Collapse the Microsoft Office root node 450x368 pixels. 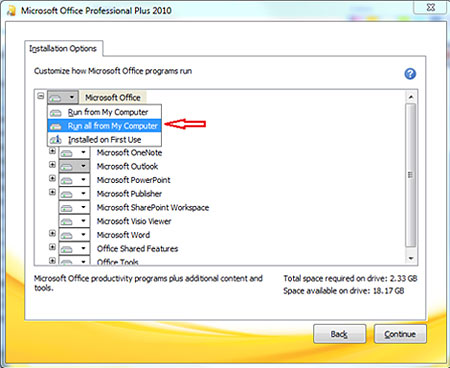click(41, 96)
